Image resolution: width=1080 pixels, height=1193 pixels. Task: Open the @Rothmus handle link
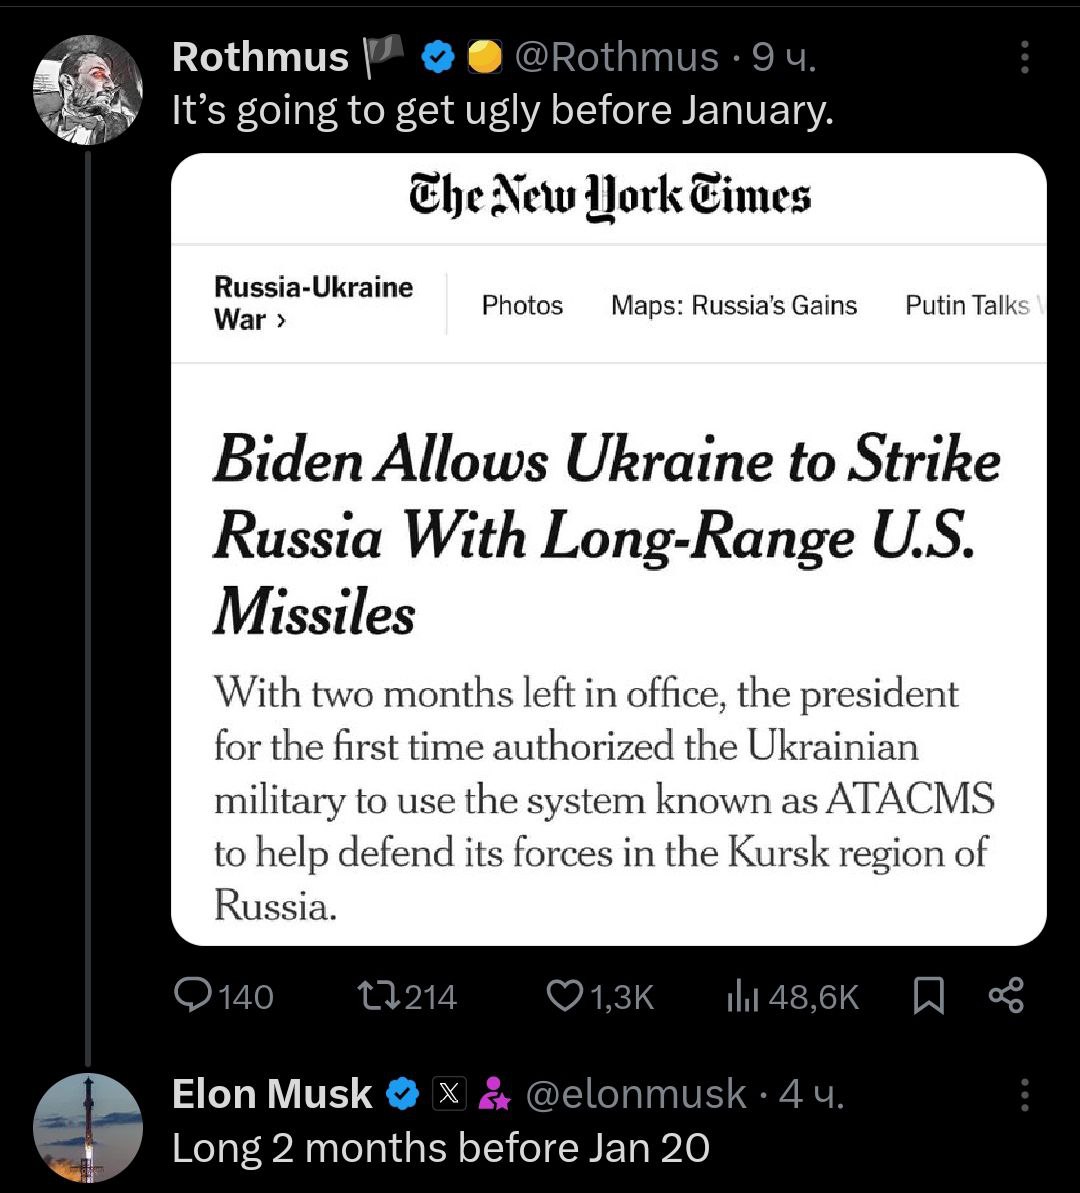pos(616,58)
